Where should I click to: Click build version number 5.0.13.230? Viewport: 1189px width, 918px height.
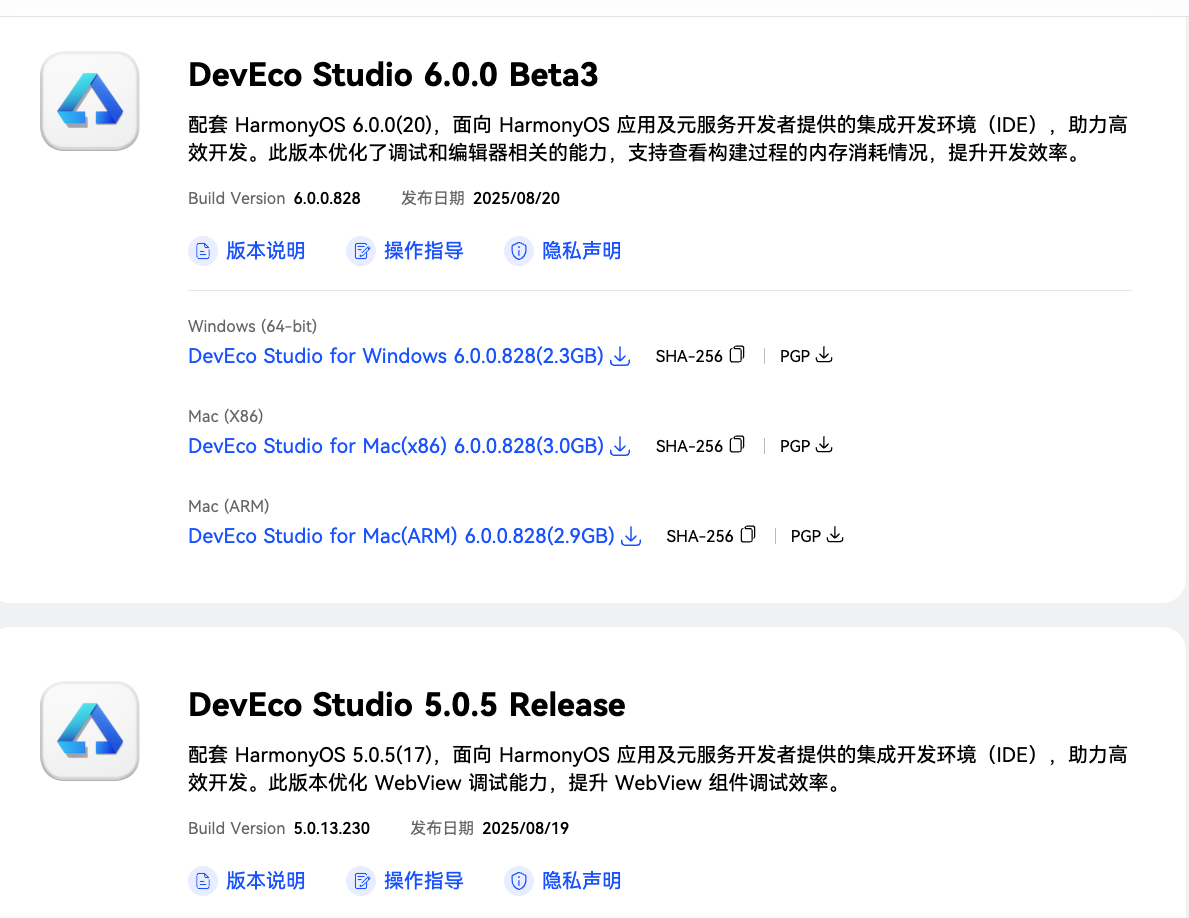coord(331,829)
